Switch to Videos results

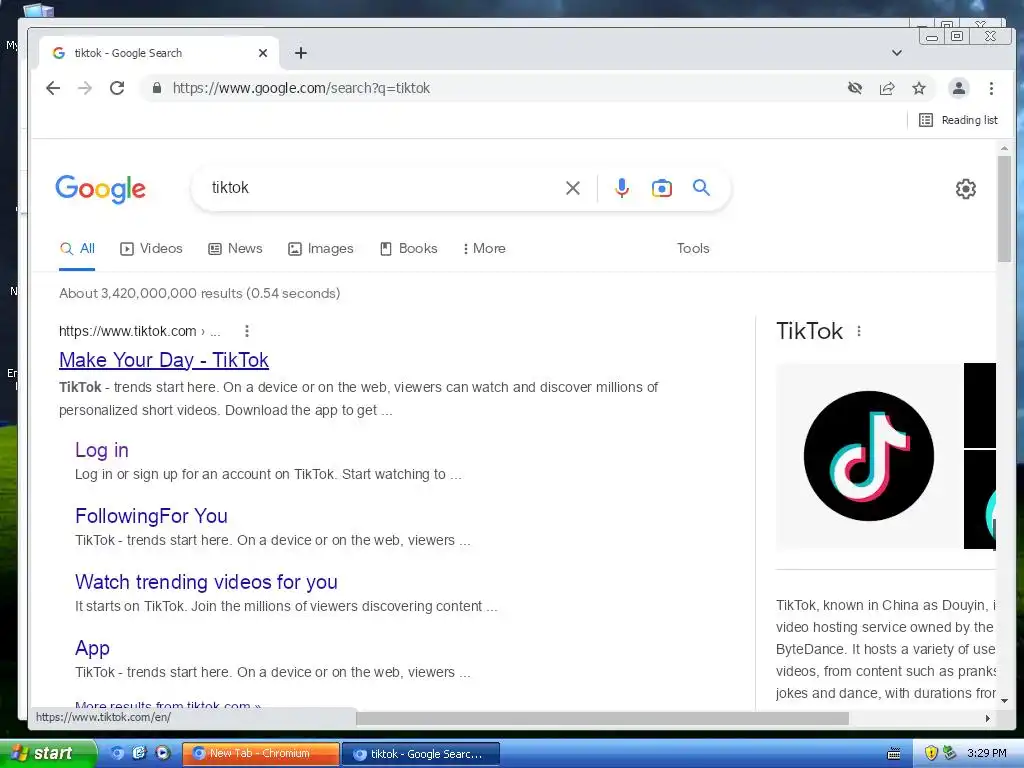pyautogui.click(x=151, y=248)
